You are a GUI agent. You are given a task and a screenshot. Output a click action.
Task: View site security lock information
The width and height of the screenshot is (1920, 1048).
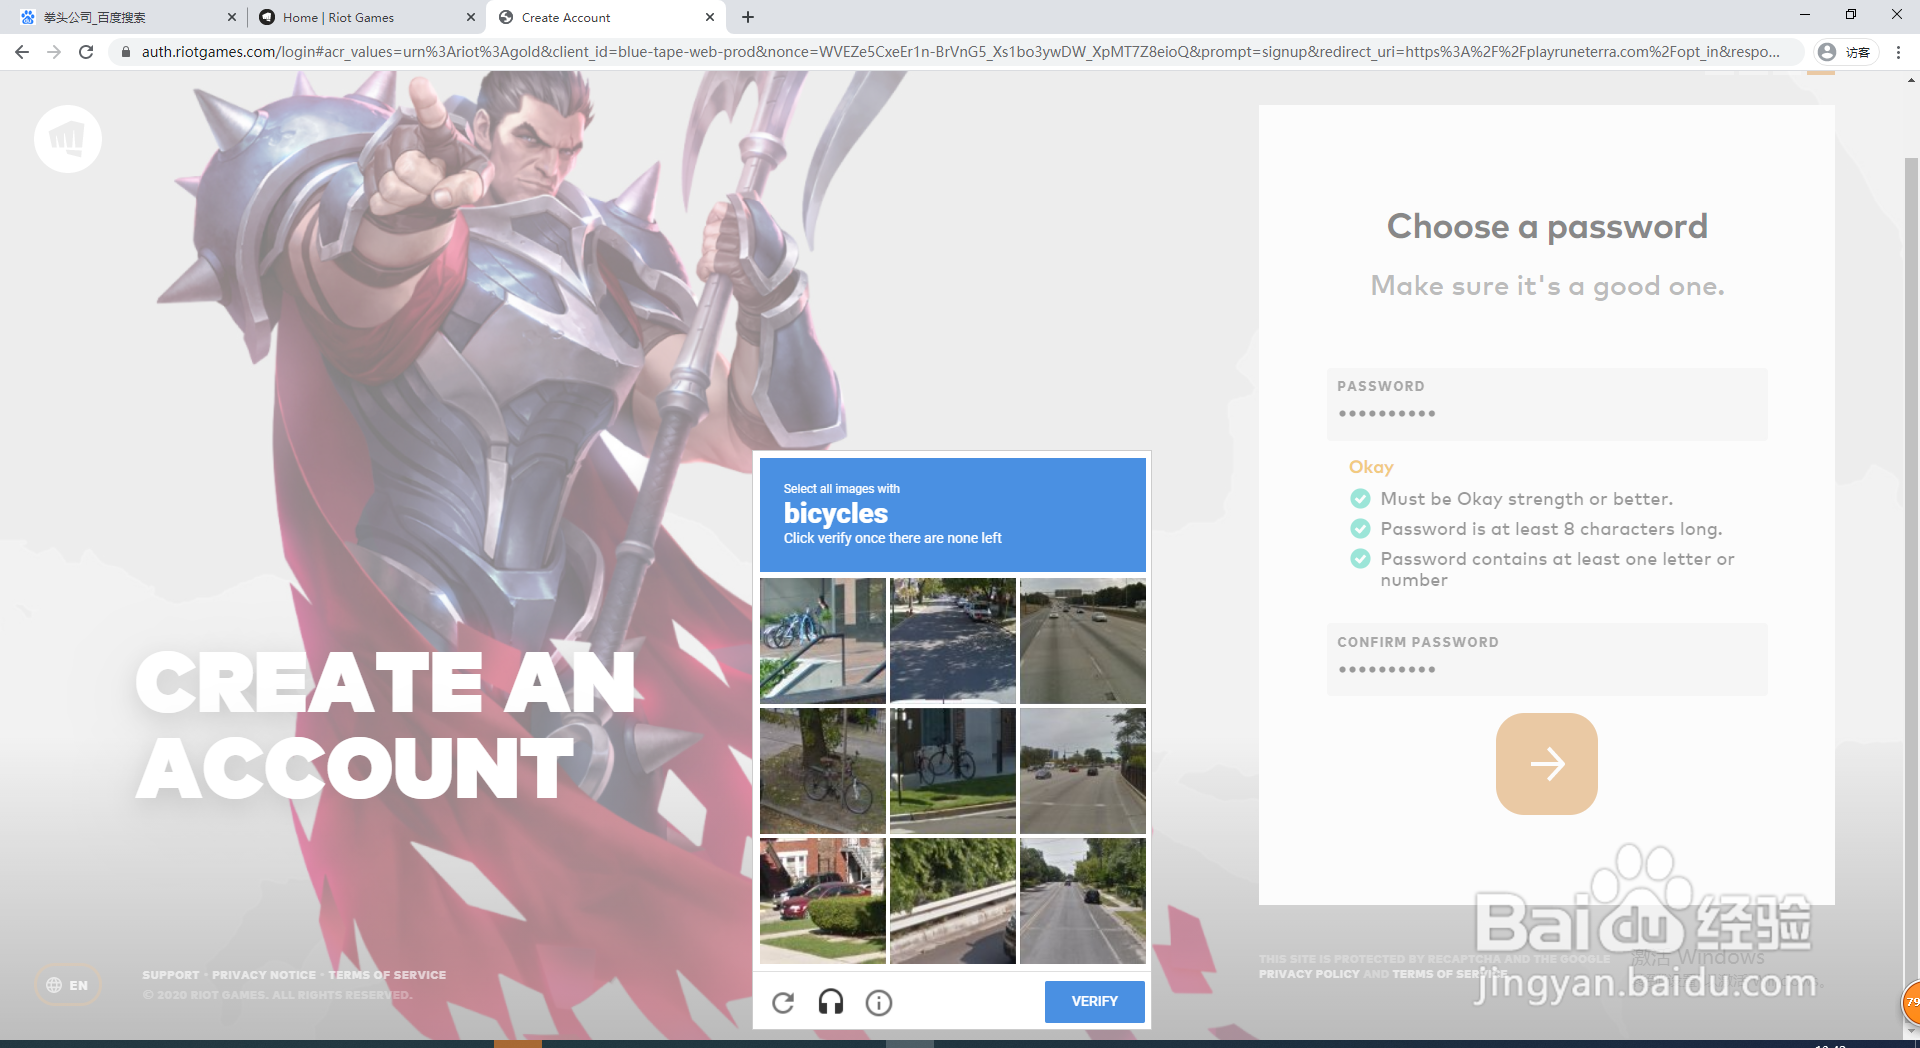click(x=126, y=52)
